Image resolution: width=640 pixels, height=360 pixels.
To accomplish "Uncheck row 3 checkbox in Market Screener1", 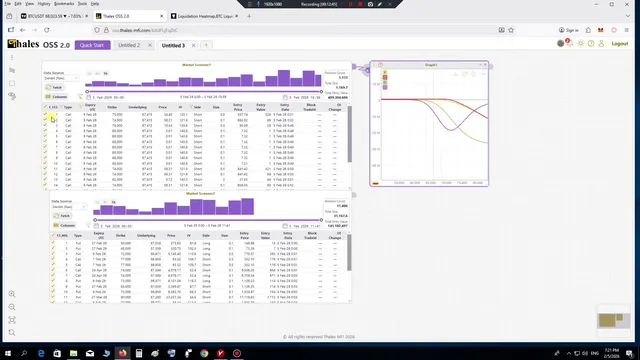I will pyautogui.click(x=45, y=125).
